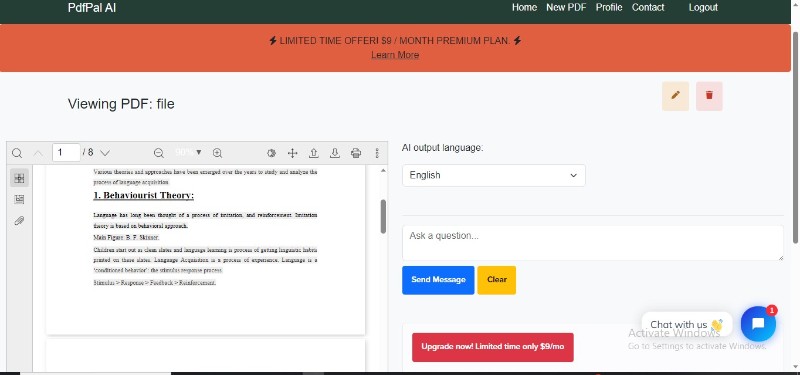Image resolution: width=800 pixels, height=375 pixels.
Task: Click Upgrade now $9/mo button
Action: pyautogui.click(x=493, y=347)
